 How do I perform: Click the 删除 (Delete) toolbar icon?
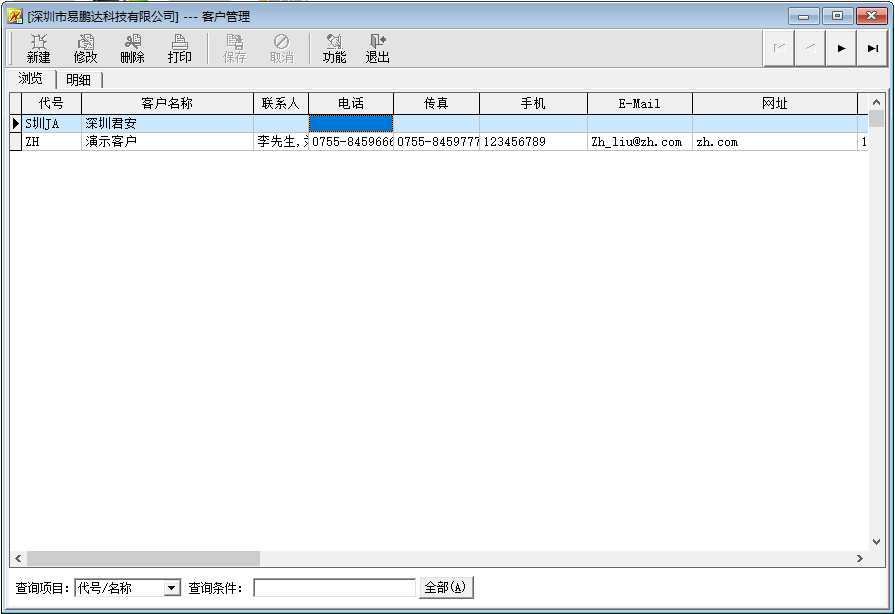[x=132, y=48]
